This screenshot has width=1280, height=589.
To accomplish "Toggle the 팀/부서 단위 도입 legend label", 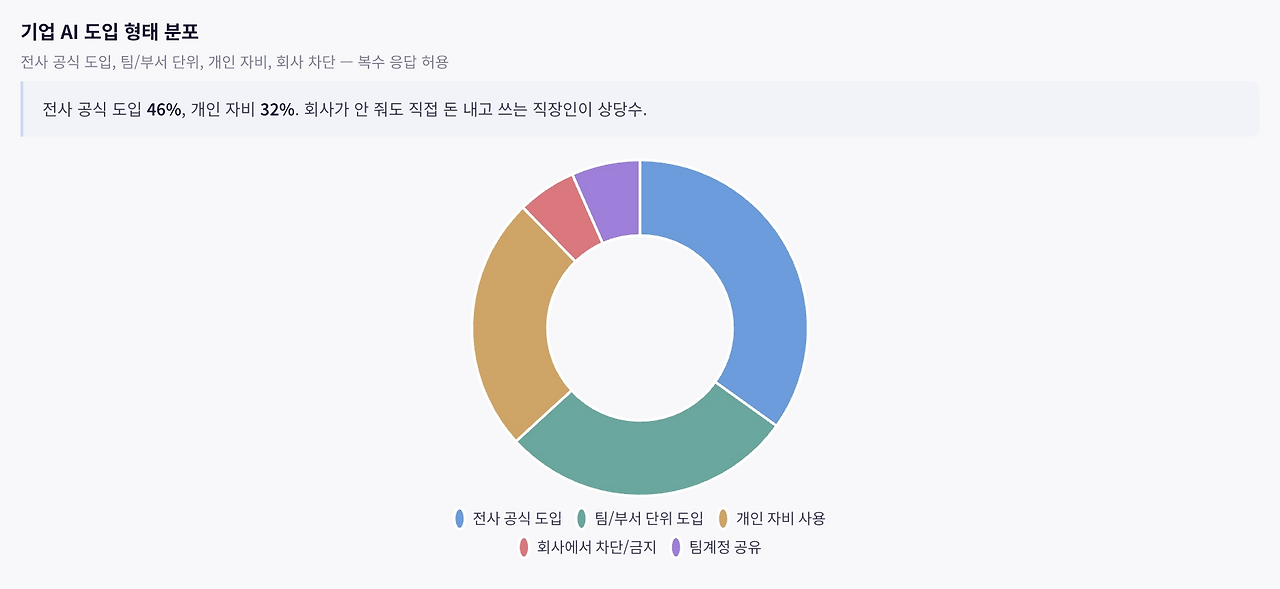I will (x=649, y=518).
